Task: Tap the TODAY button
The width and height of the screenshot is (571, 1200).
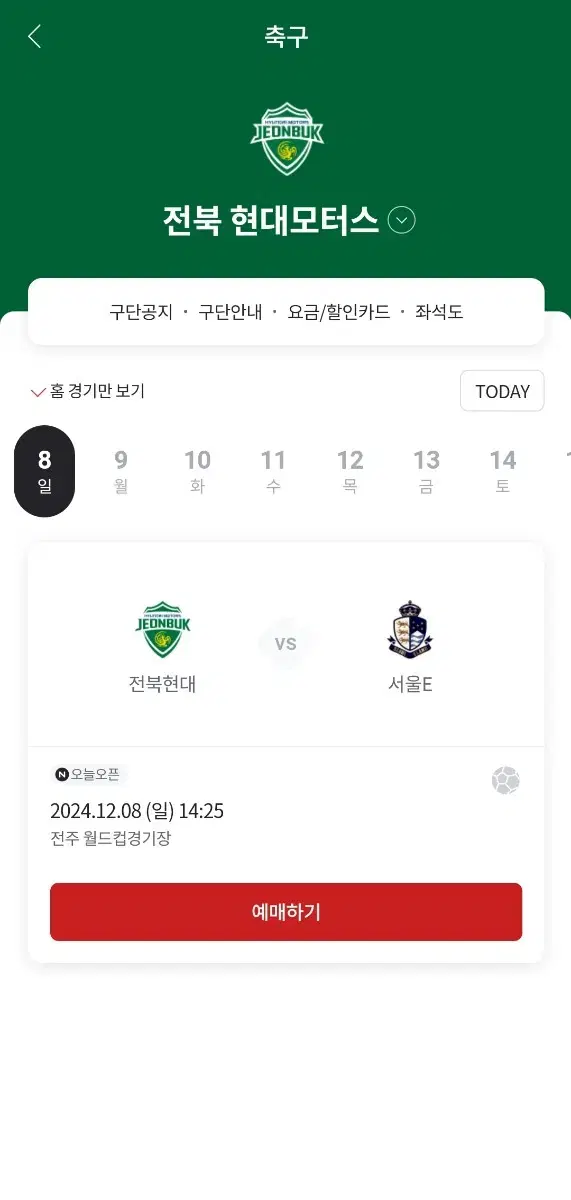Action: click(x=502, y=391)
